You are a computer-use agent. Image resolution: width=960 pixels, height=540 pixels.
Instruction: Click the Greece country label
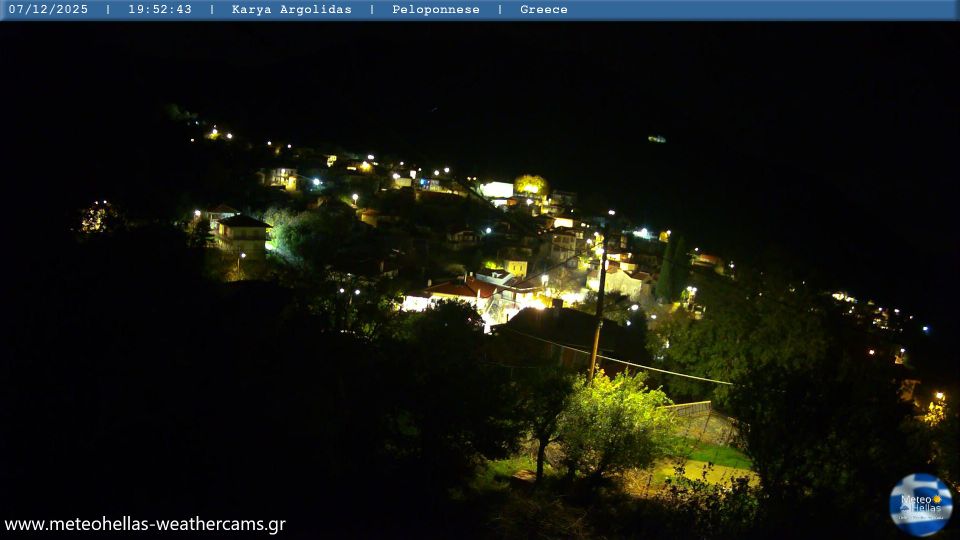[543, 10]
